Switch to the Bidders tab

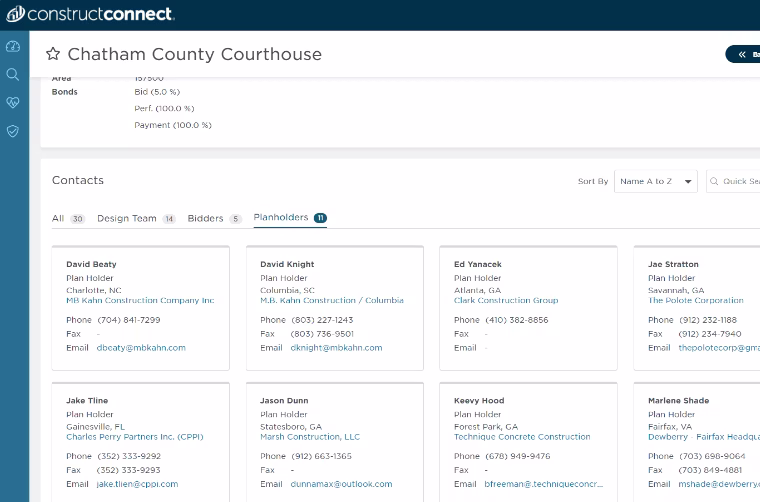point(214,219)
